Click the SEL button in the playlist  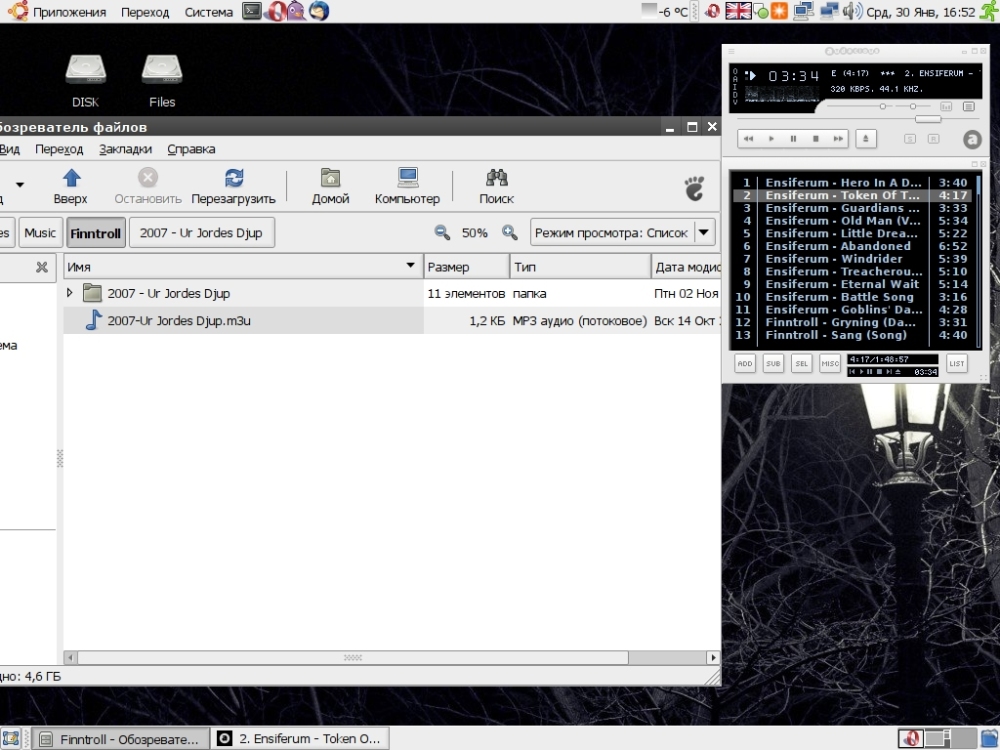[x=802, y=364]
